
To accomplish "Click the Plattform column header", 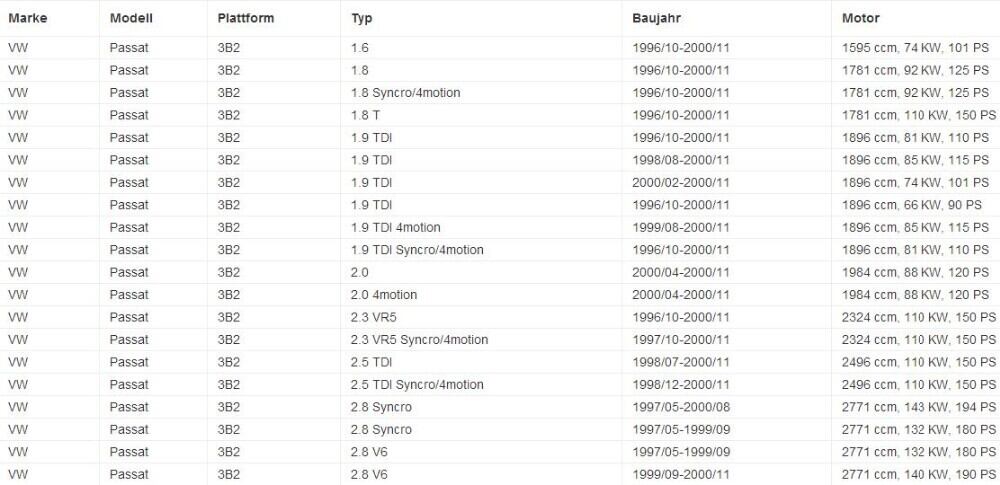I will click(245, 18).
